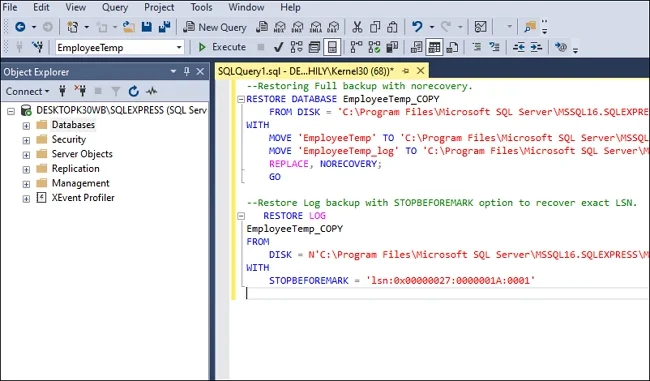Auto-hide the Object Explorer panel pin

(x=187, y=72)
